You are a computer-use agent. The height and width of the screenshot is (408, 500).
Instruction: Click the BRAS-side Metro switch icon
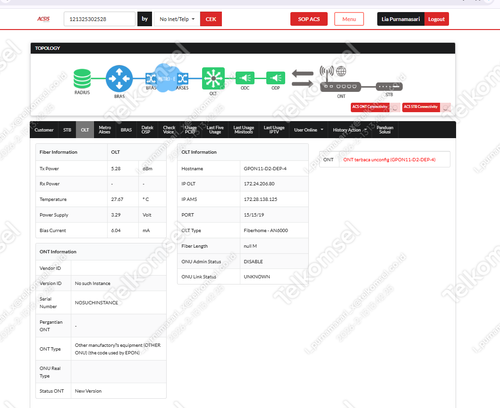point(151,79)
